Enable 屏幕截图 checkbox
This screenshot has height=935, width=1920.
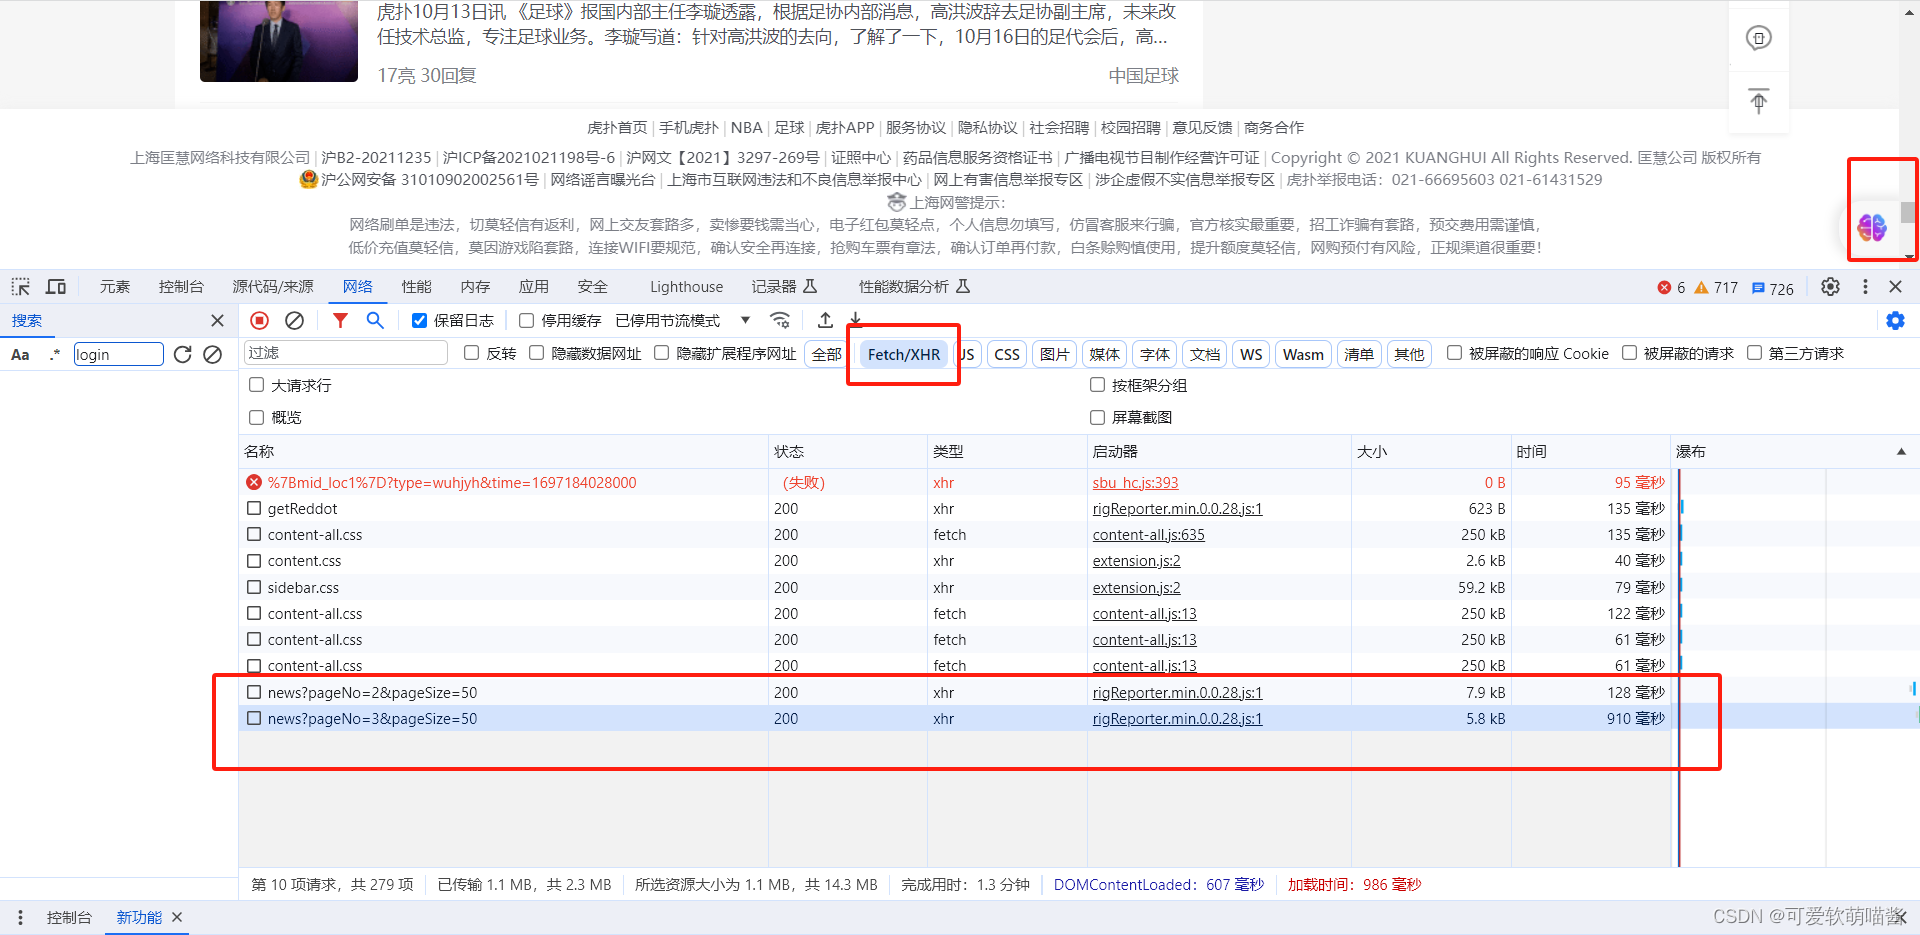pos(1098,417)
